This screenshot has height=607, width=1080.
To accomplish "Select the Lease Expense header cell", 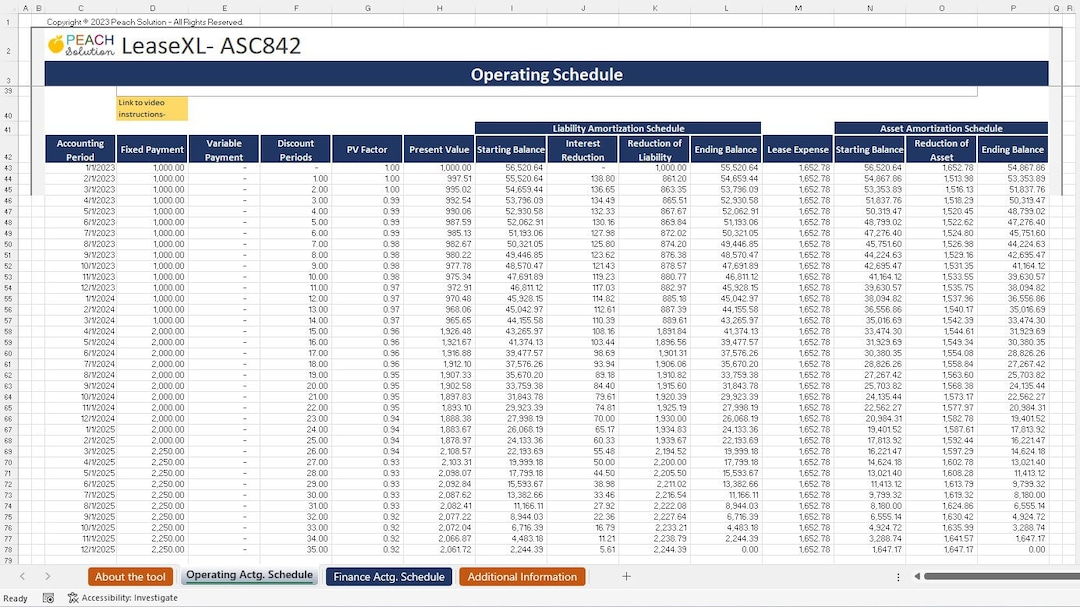I will click(x=798, y=150).
